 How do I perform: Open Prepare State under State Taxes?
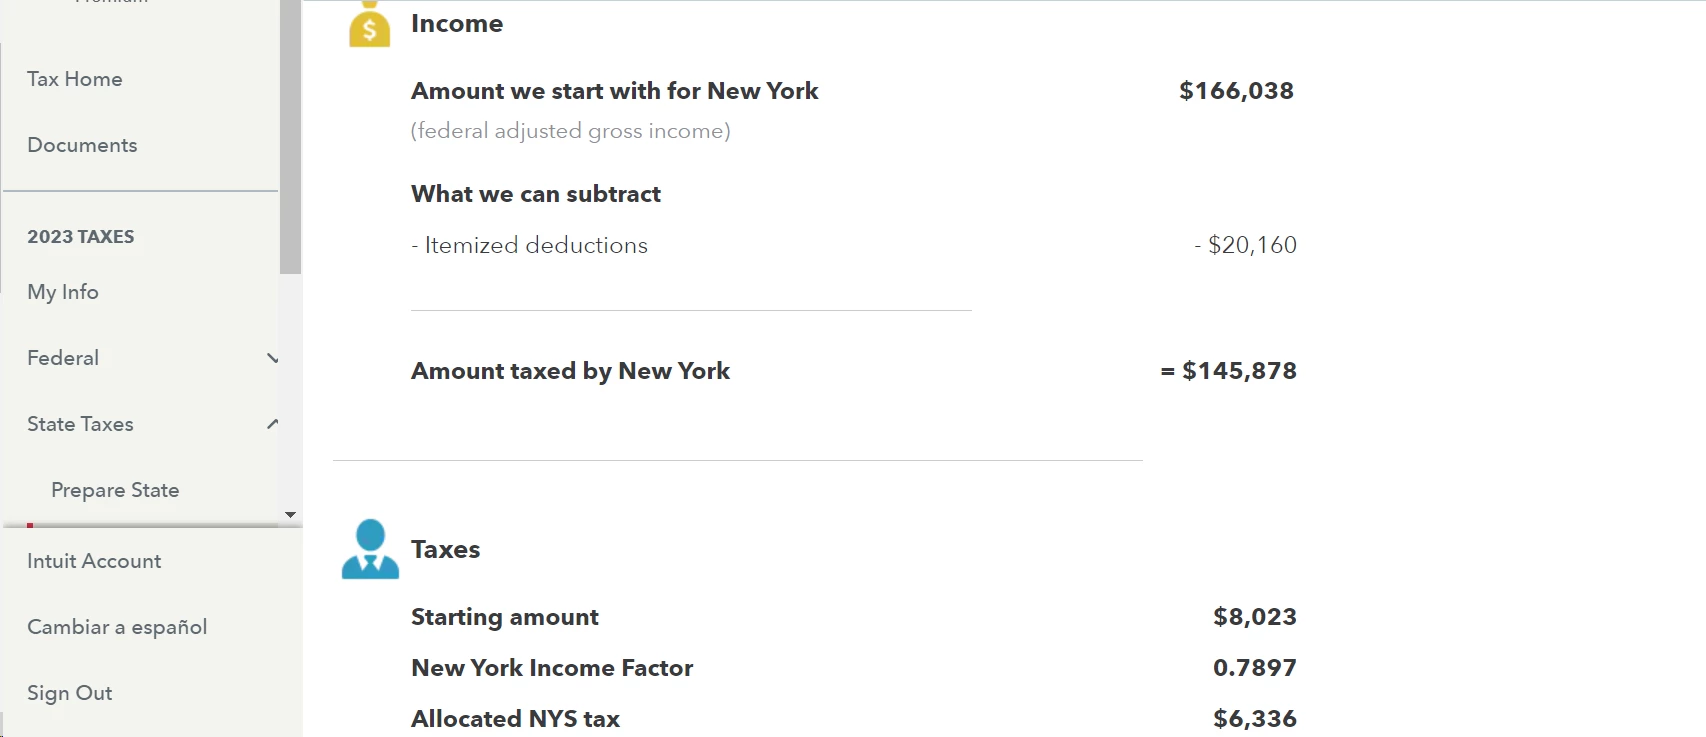(x=115, y=490)
